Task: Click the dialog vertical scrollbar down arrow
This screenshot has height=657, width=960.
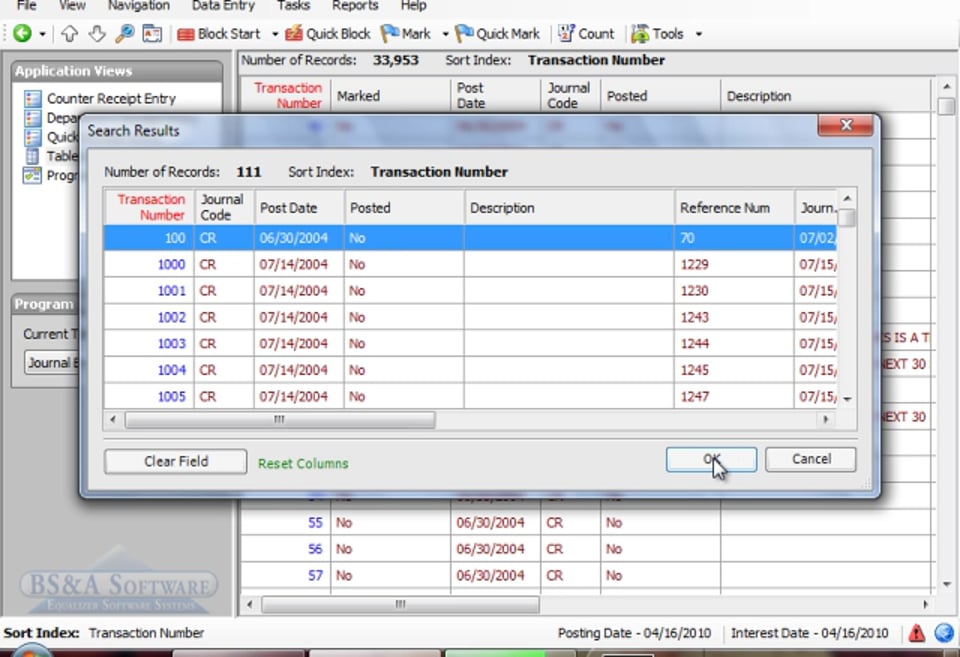Action: [847, 399]
